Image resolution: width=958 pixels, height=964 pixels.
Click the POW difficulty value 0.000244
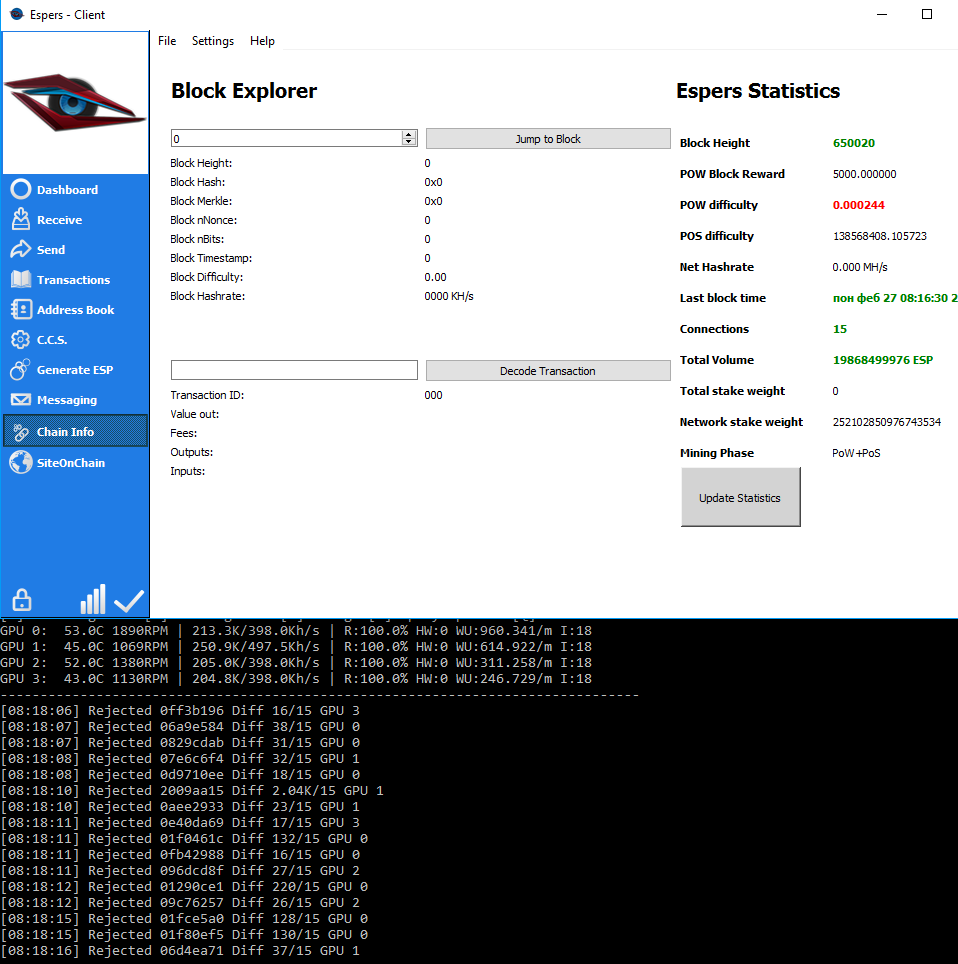tap(858, 205)
